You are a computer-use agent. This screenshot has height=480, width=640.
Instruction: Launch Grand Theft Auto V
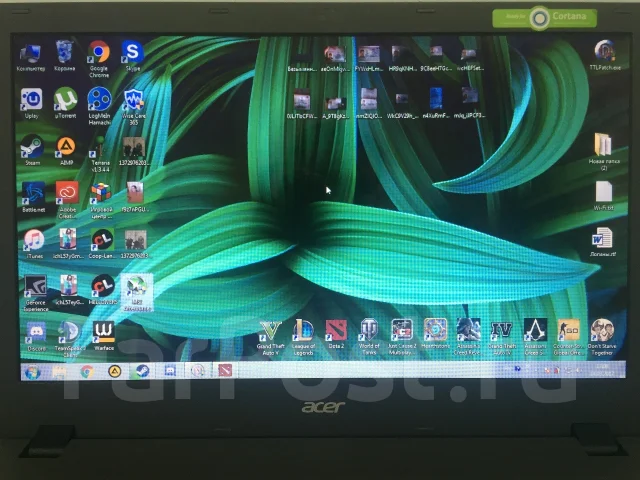coord(270,337)
